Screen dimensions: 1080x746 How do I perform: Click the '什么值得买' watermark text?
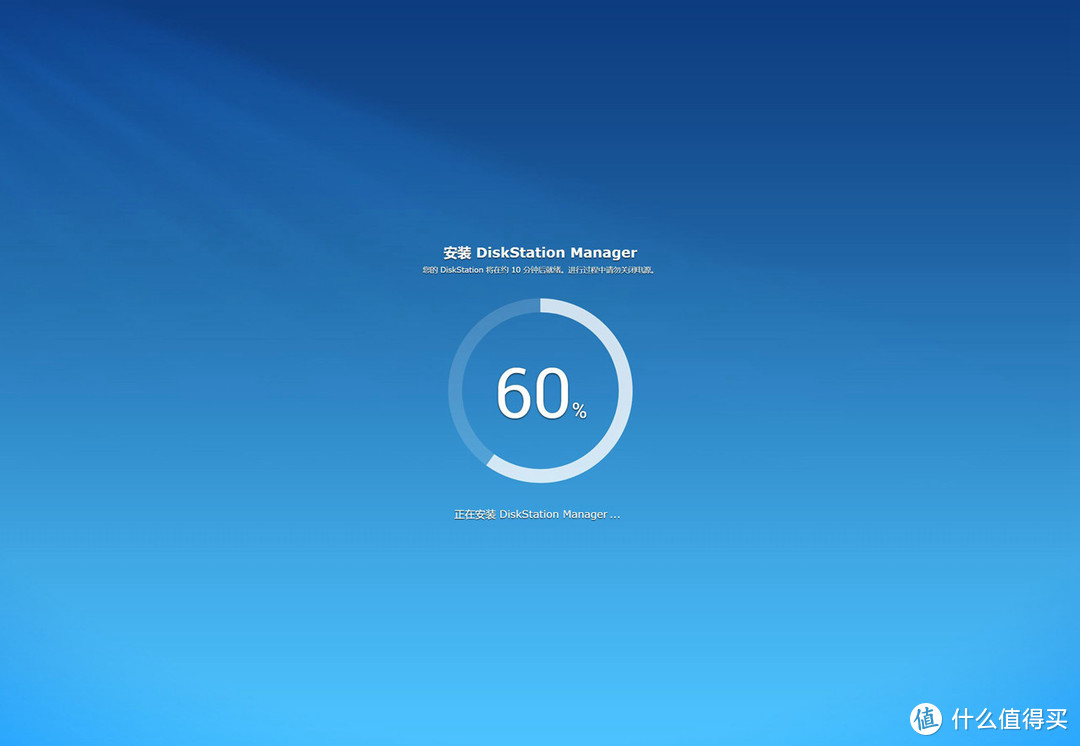[1008, 718]
